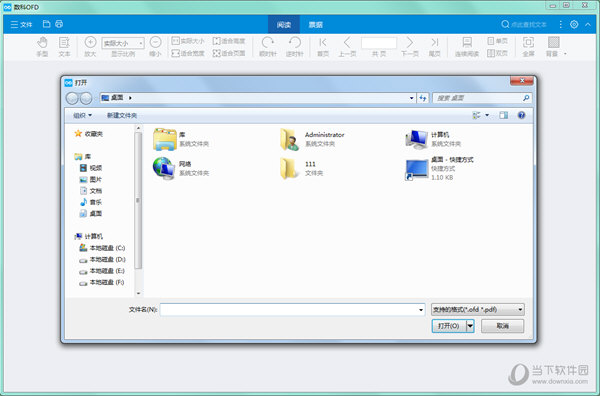Toggle the preview pane icon
The width and height of the screenshot is (600, 396).
point(504,115)
